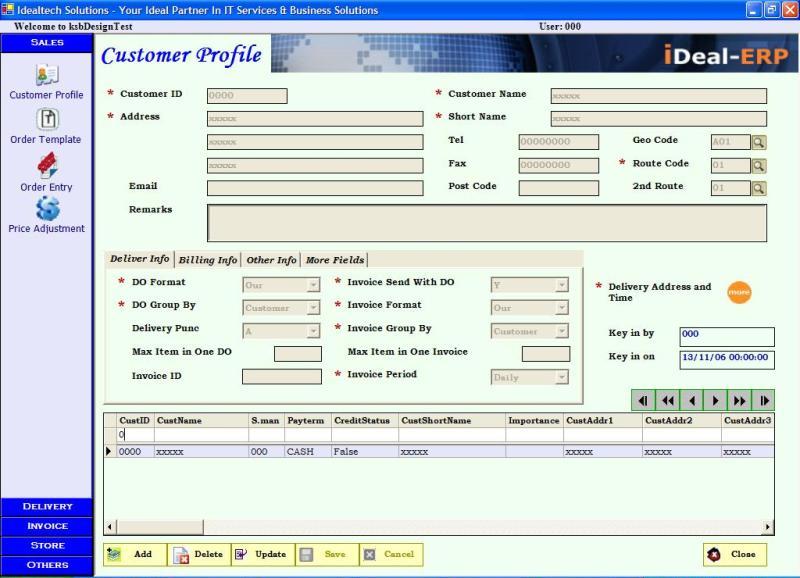Go to the first record
Screen dimensions: 800x578
643,400
